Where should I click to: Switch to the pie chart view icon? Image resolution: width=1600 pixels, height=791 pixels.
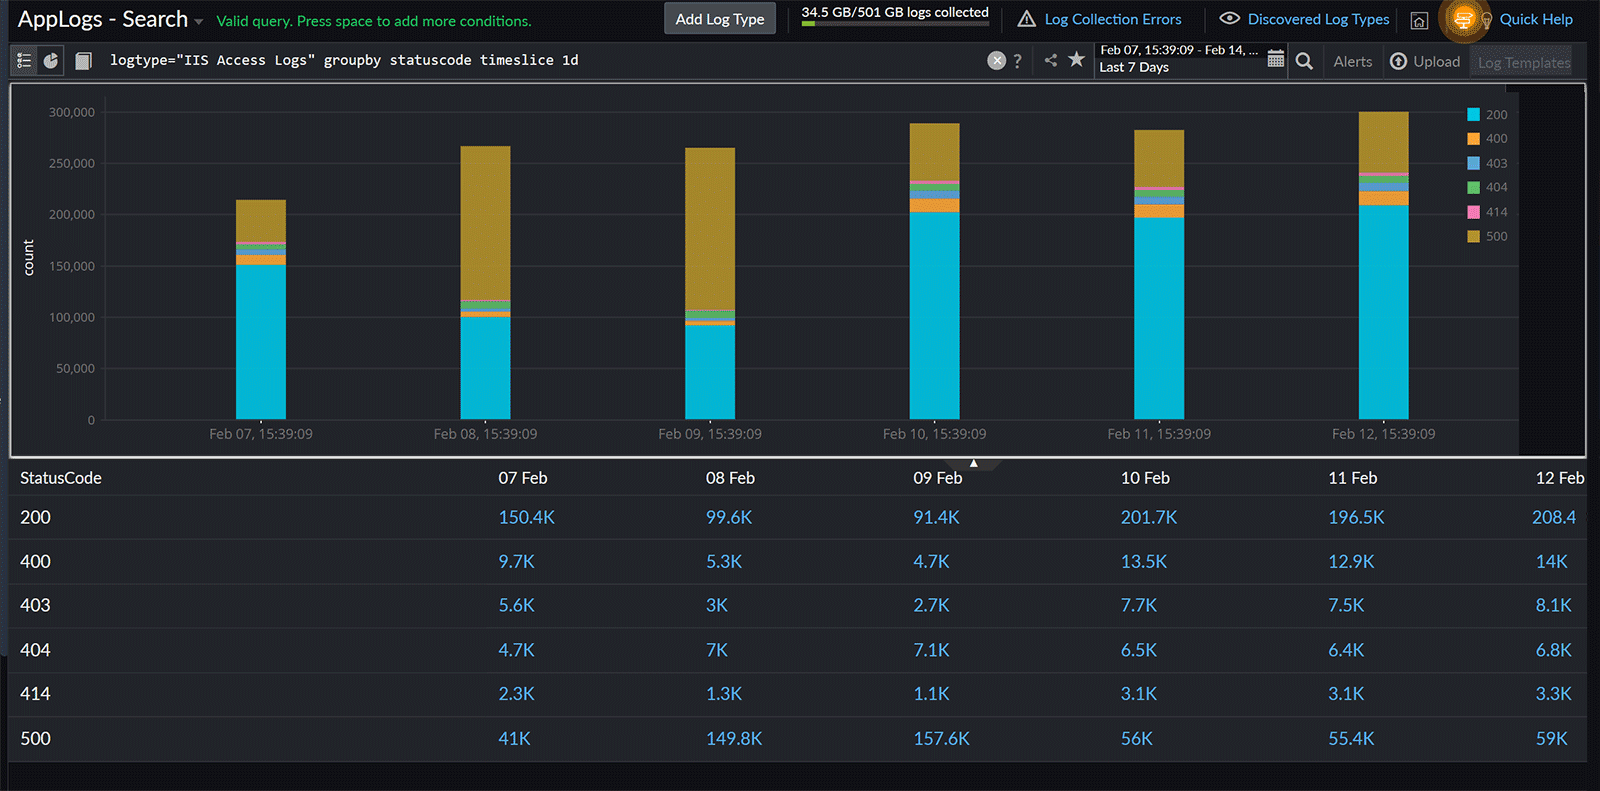click(x=51, y=61)
